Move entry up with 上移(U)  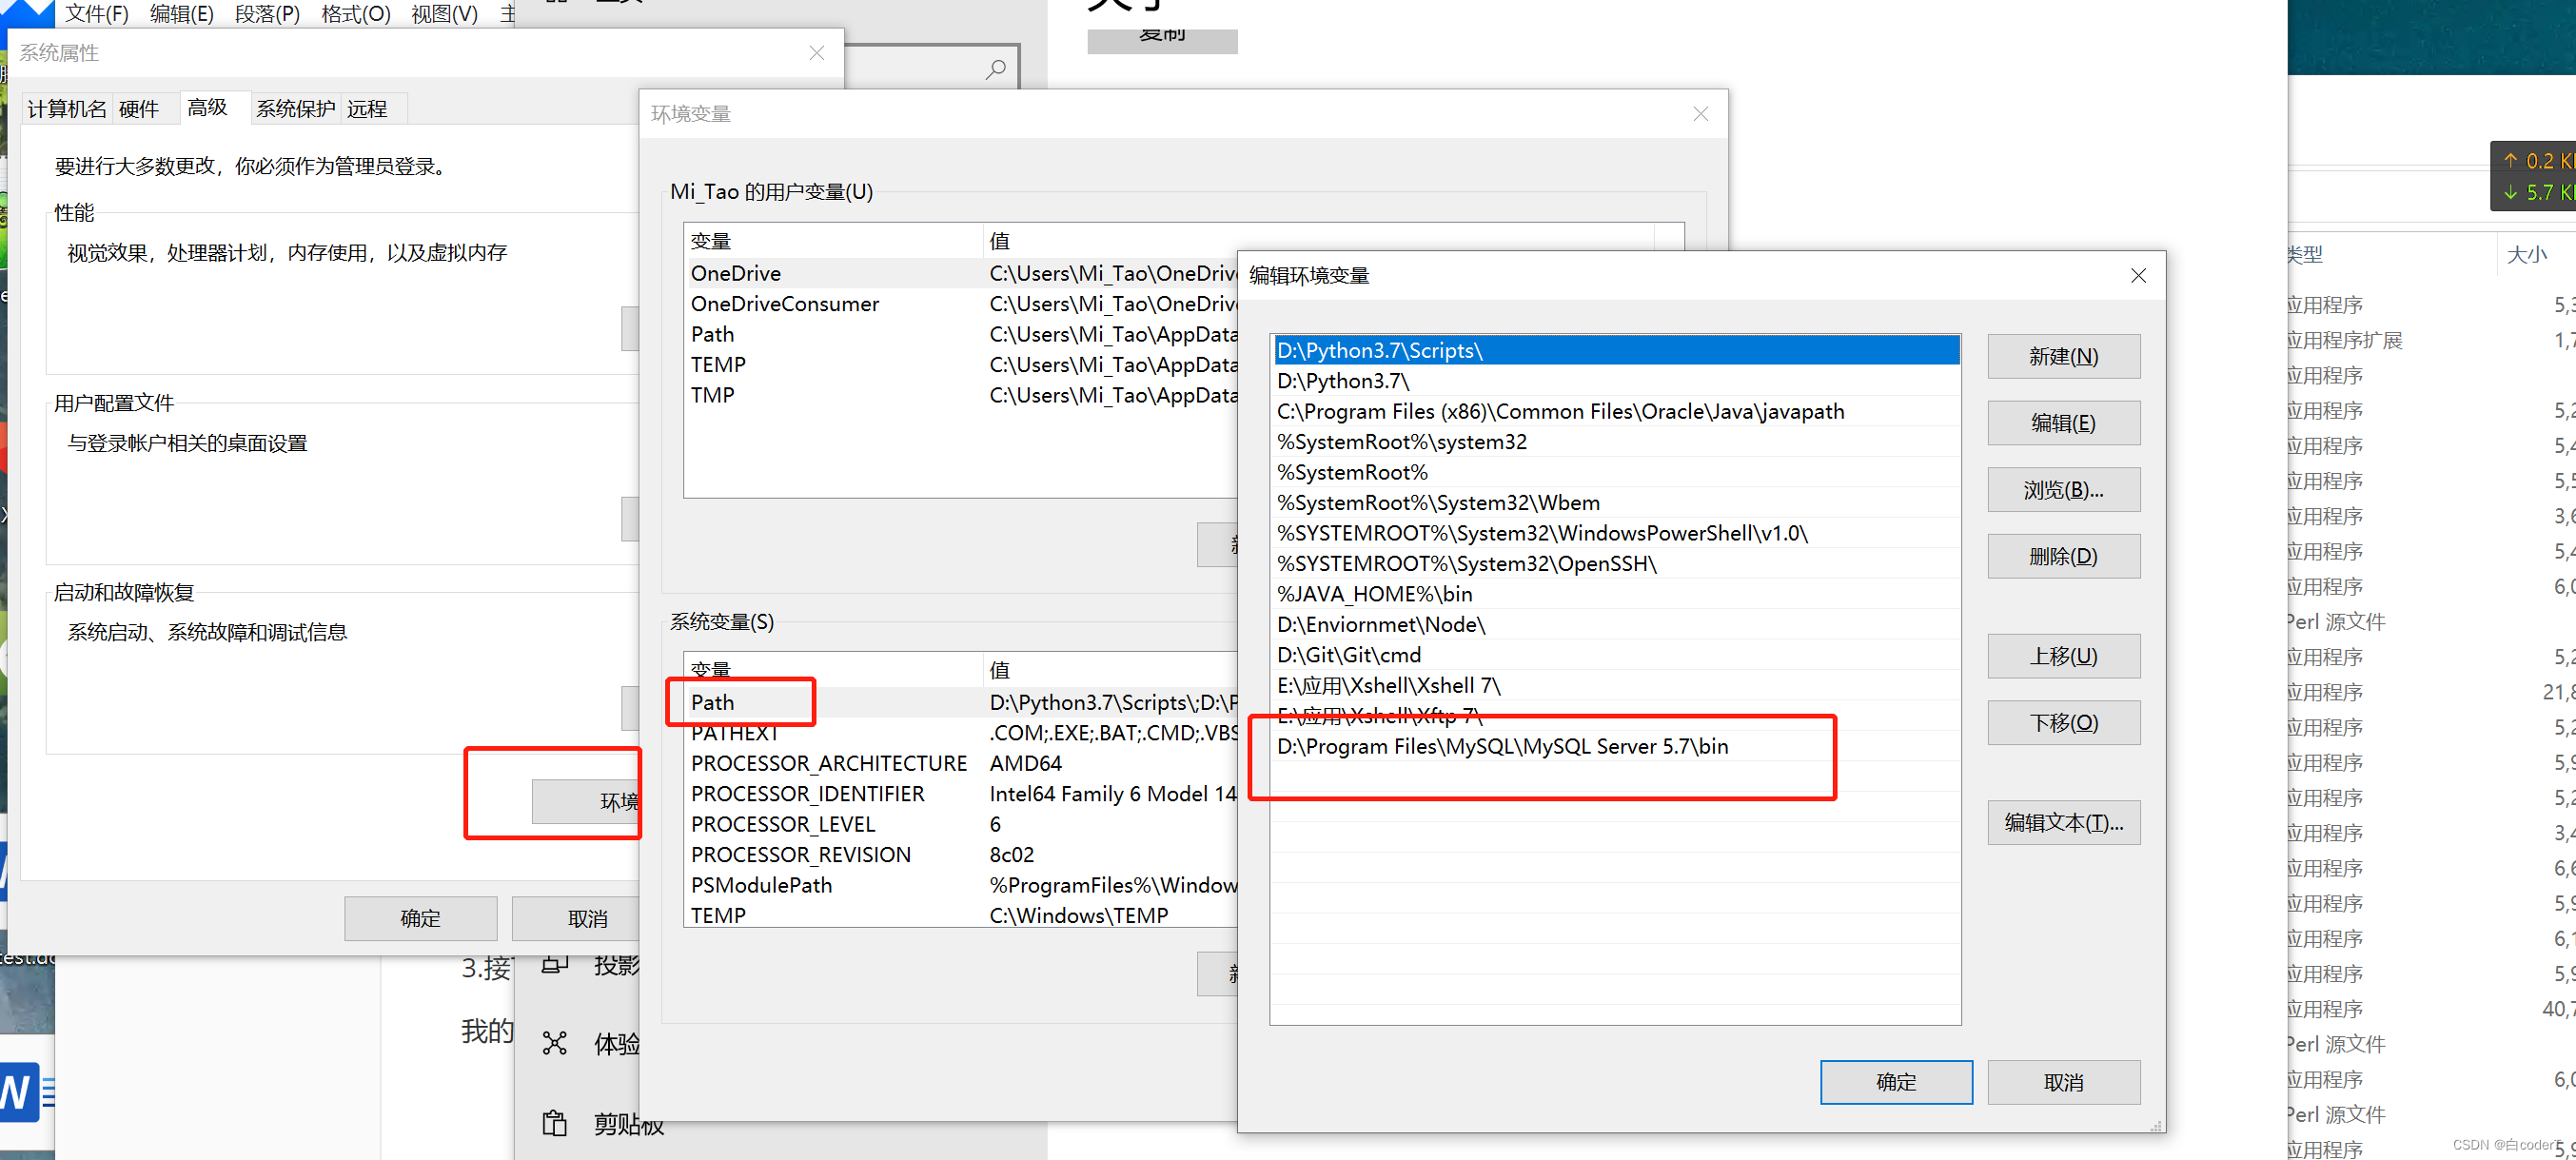(x=2063, y=657)
